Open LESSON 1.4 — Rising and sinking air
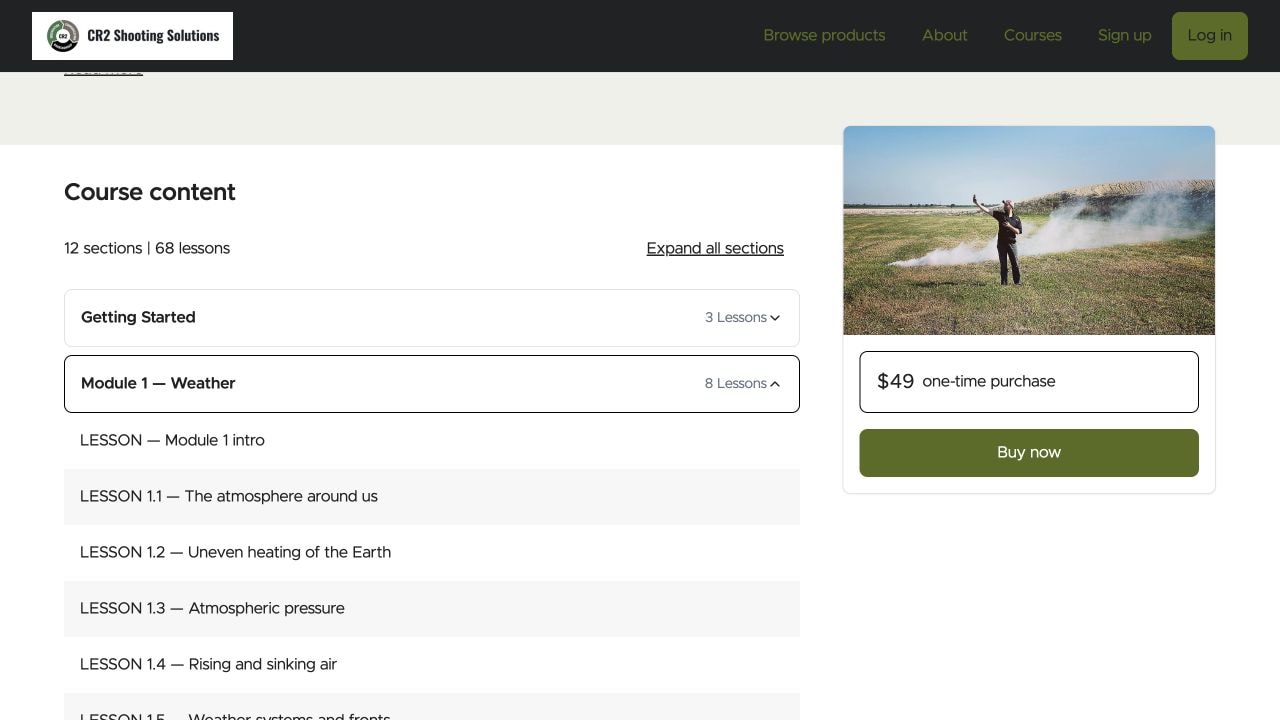1280x720 pixels. pyautogui.click(x=432, y=664)
